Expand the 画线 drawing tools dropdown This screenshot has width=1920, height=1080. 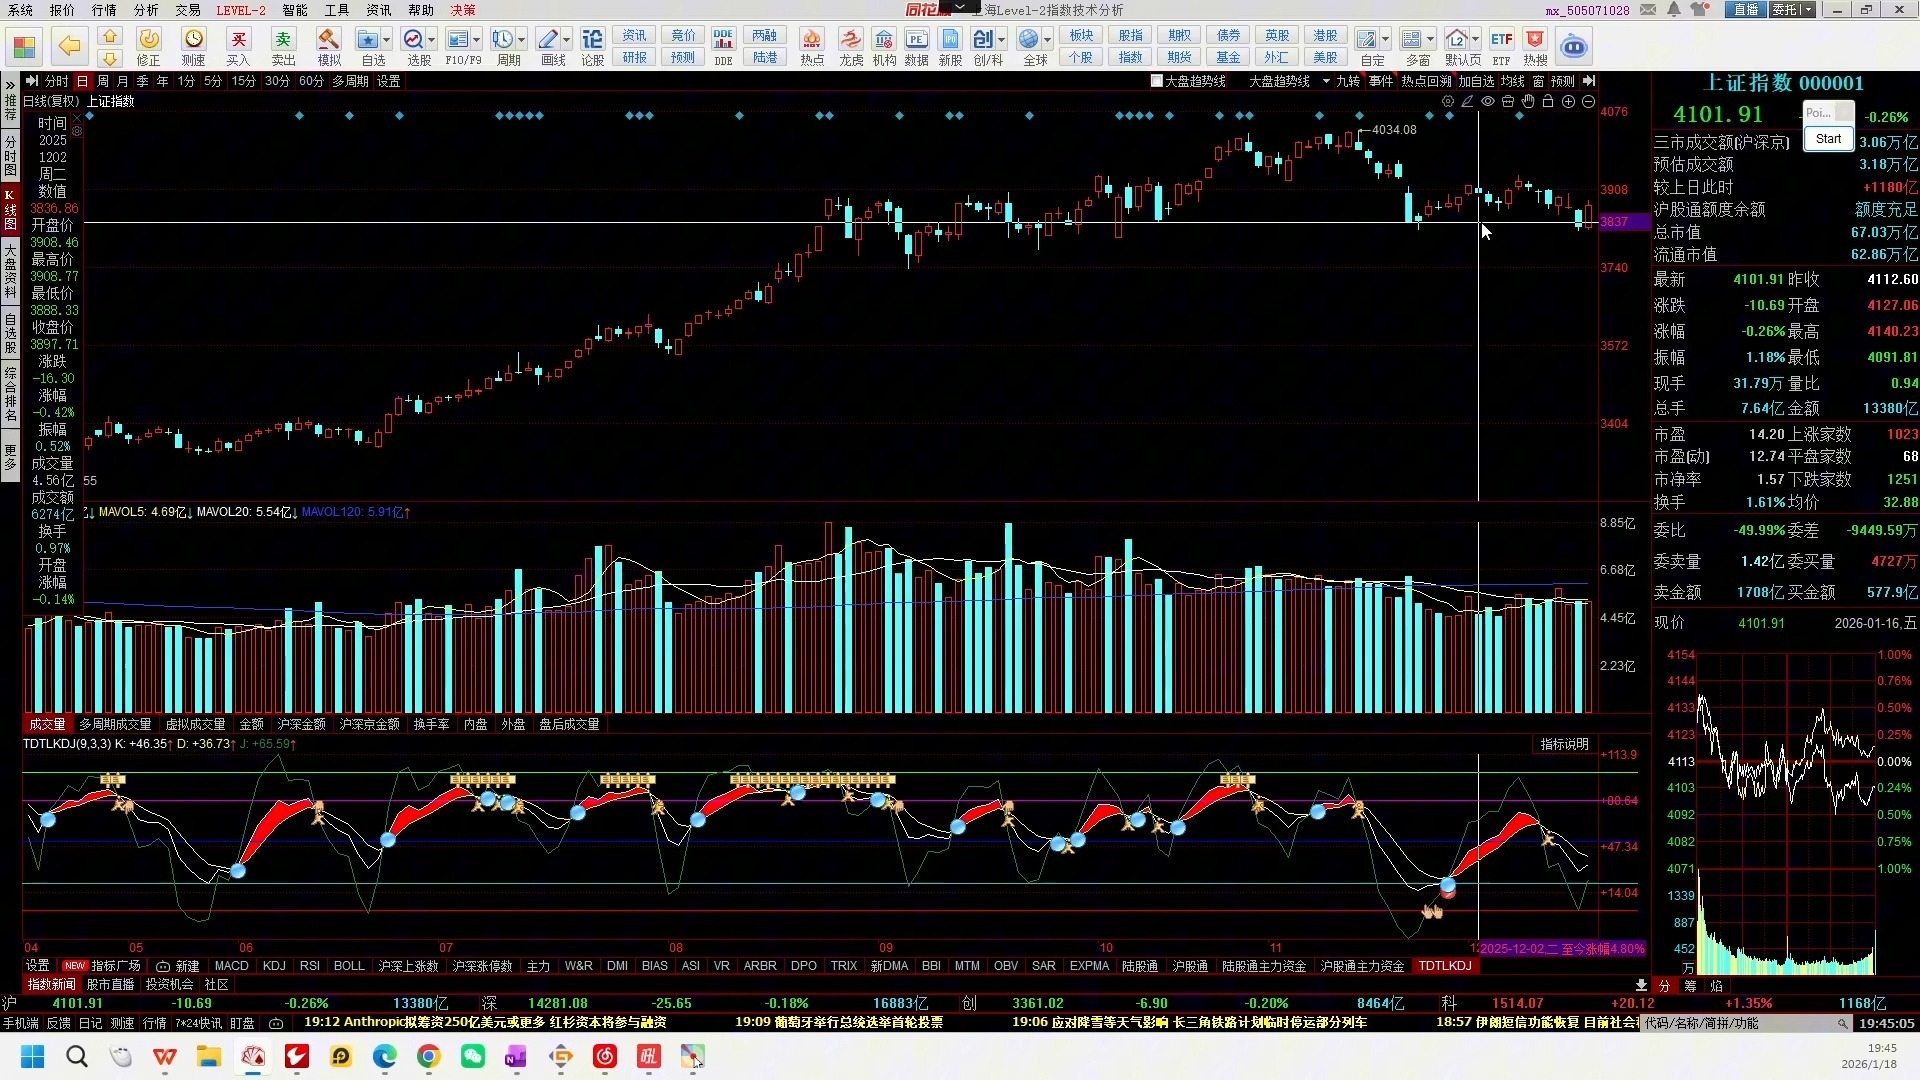click(x=567, y=40)
